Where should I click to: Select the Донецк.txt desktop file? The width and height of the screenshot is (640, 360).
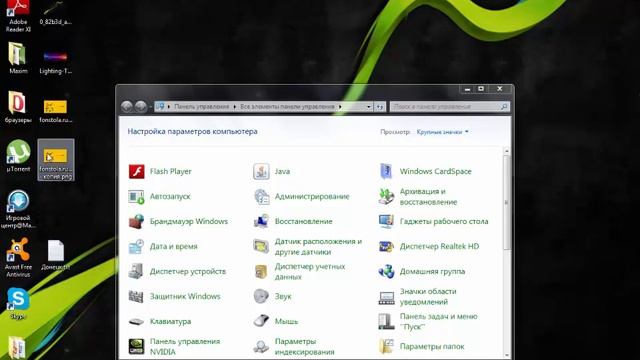pos(56,255)
